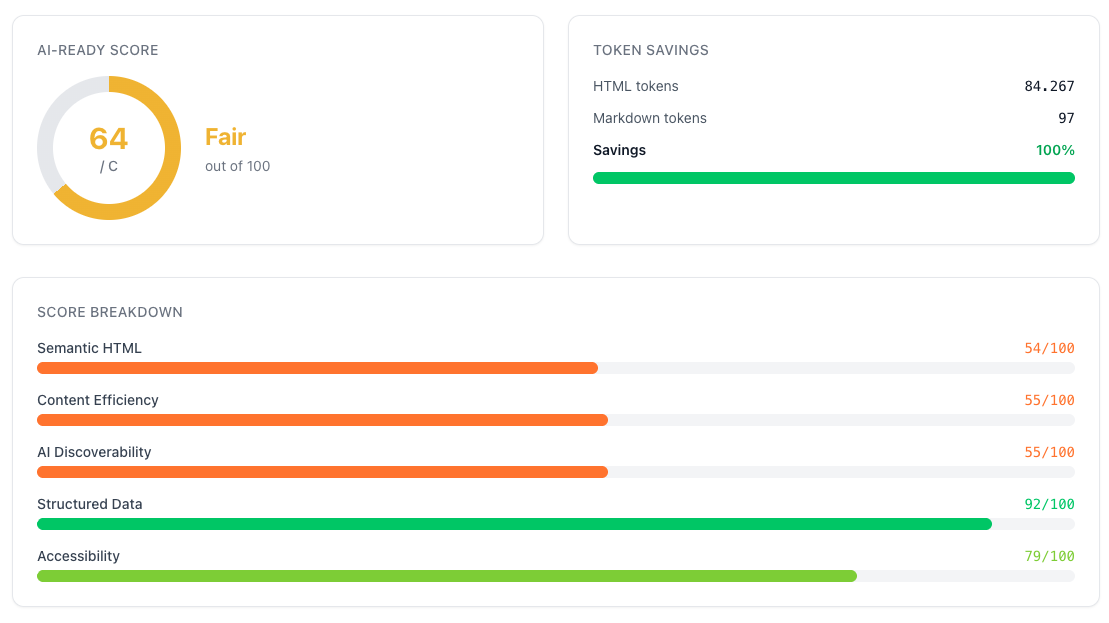The image size is (1109, 623).
Task: Click the Semantic HTML label
Action: click(89, 348)
